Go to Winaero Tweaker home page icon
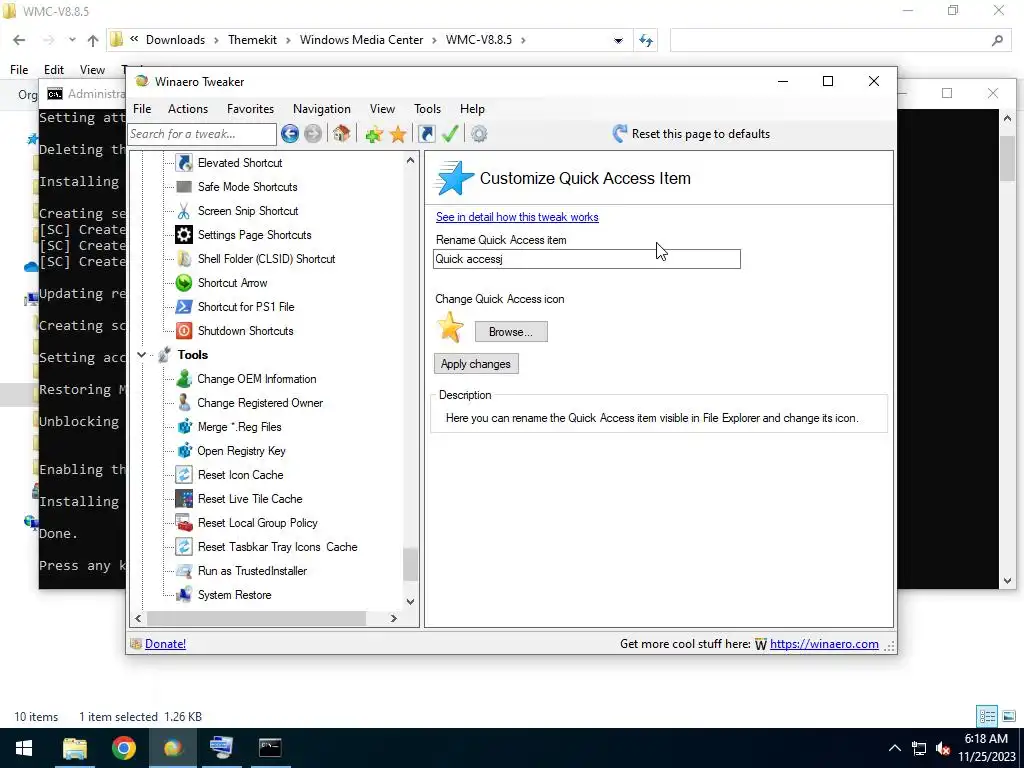This screenshot has height=768, width=1024. [341, 134]
